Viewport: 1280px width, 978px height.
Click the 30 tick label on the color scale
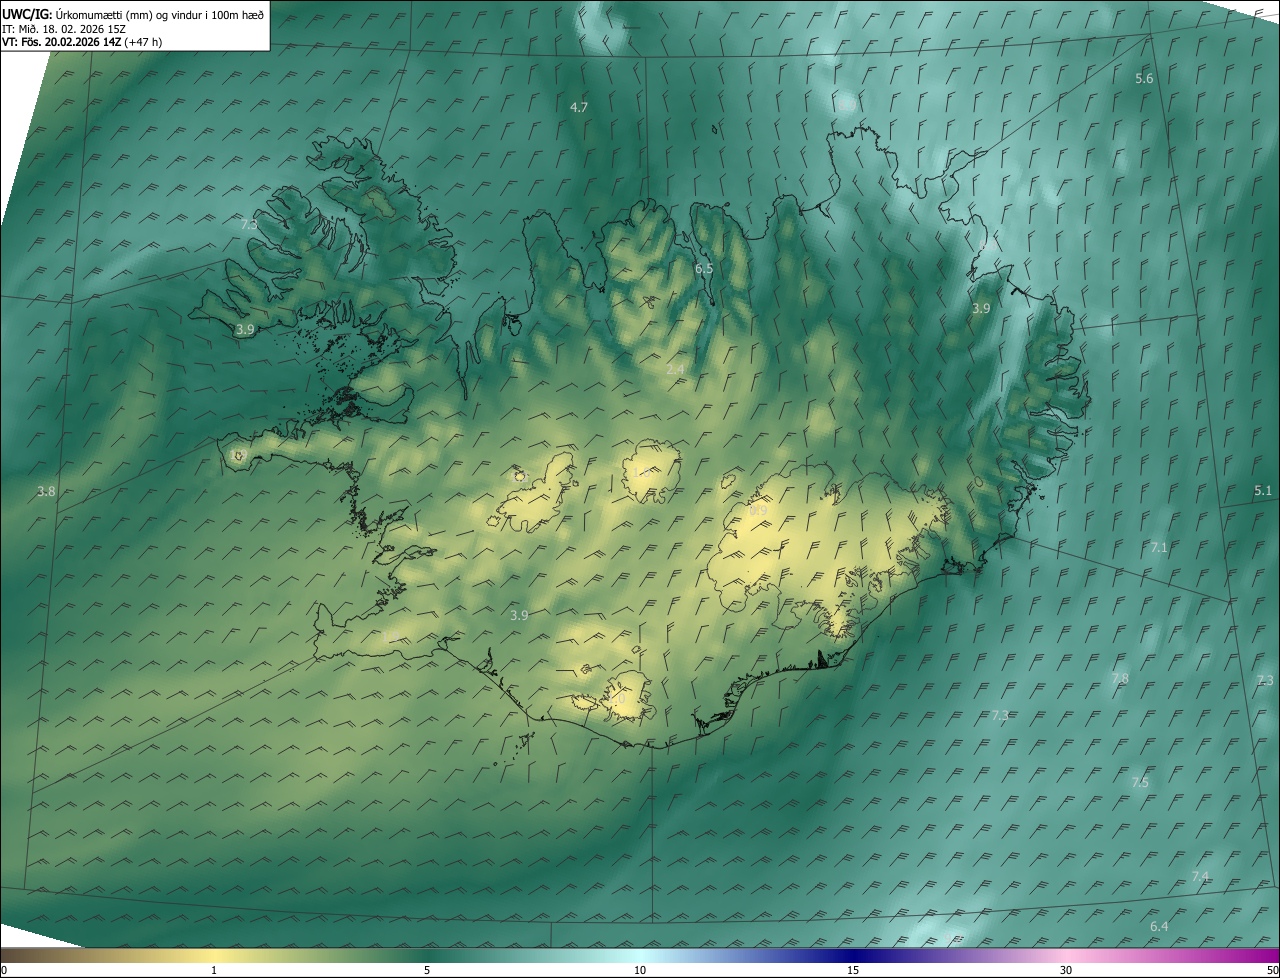coord(1066,970)
